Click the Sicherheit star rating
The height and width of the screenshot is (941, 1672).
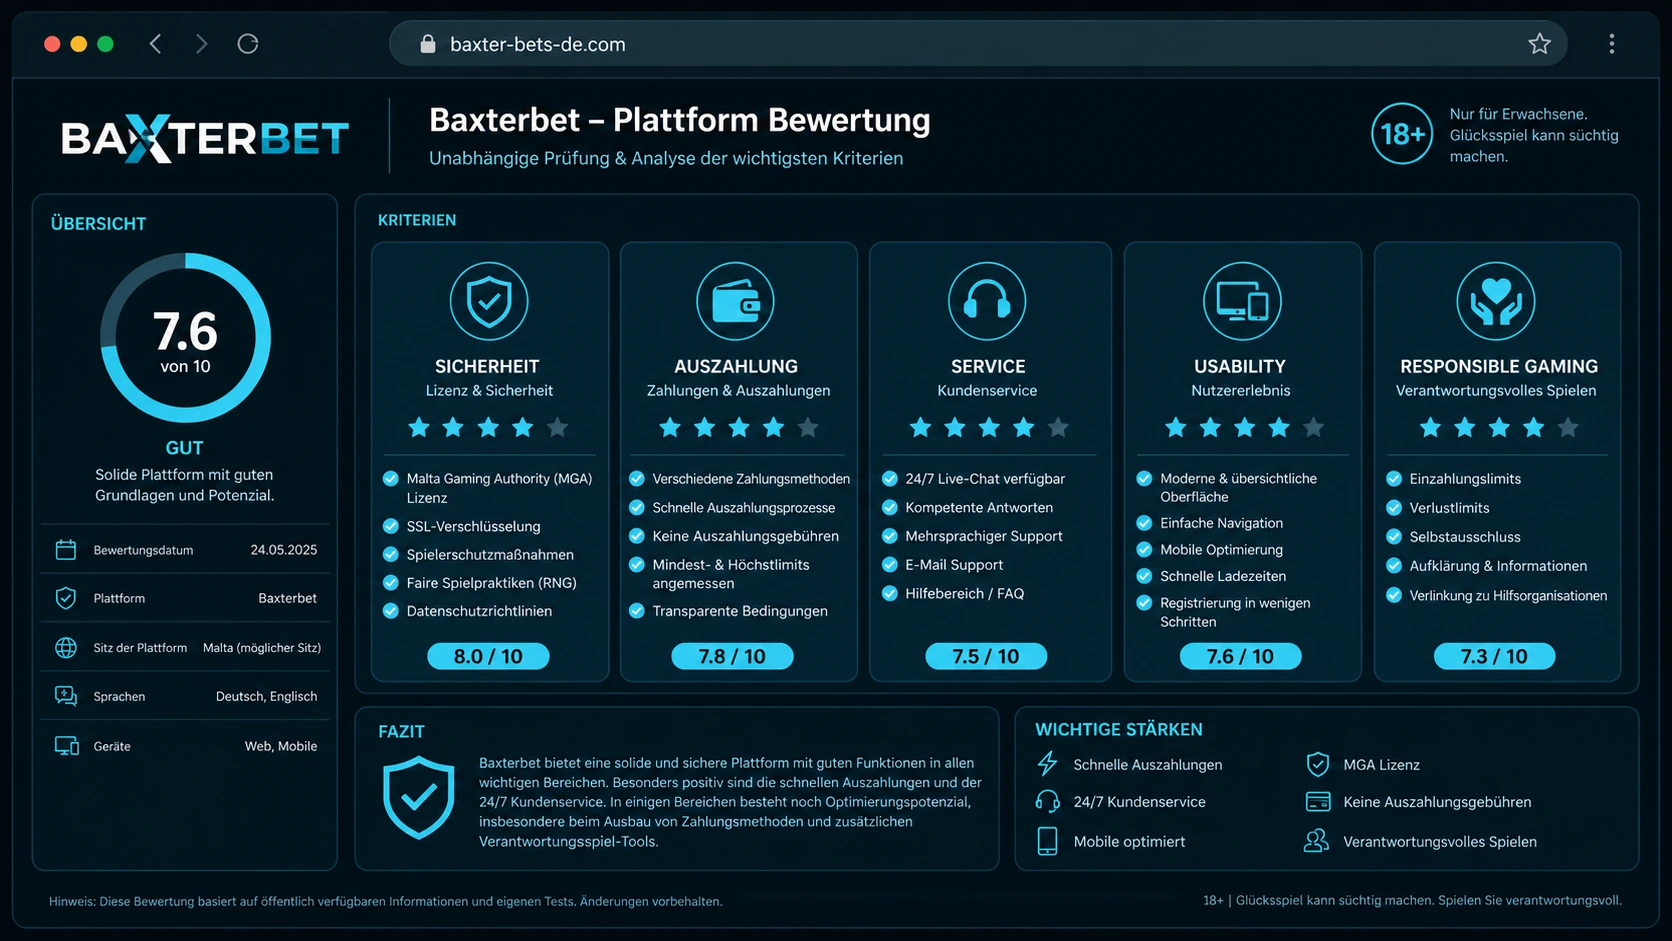point(488,428)
